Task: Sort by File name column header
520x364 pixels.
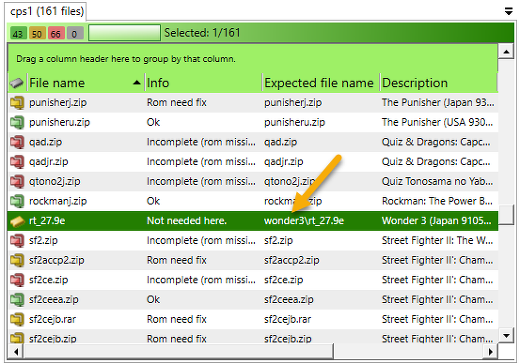Action: tap(85, 83)
